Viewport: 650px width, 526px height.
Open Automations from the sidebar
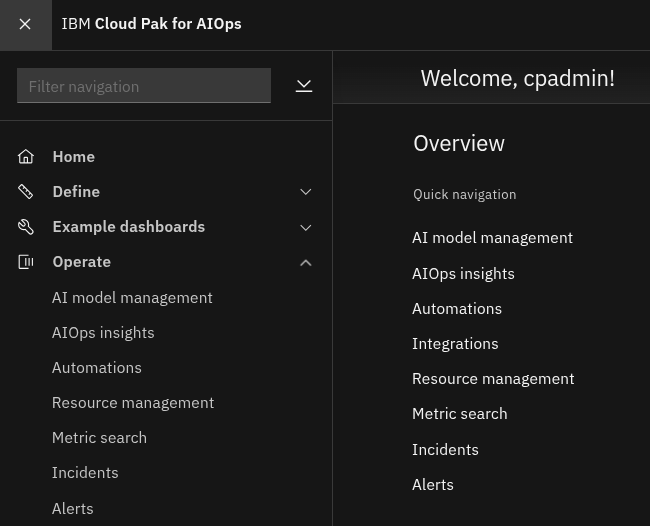click(97, 368)
